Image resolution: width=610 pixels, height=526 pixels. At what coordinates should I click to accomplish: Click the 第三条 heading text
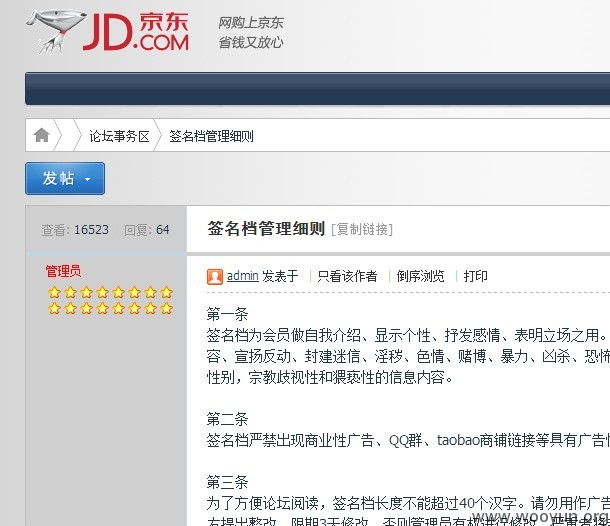coord(227,482)
